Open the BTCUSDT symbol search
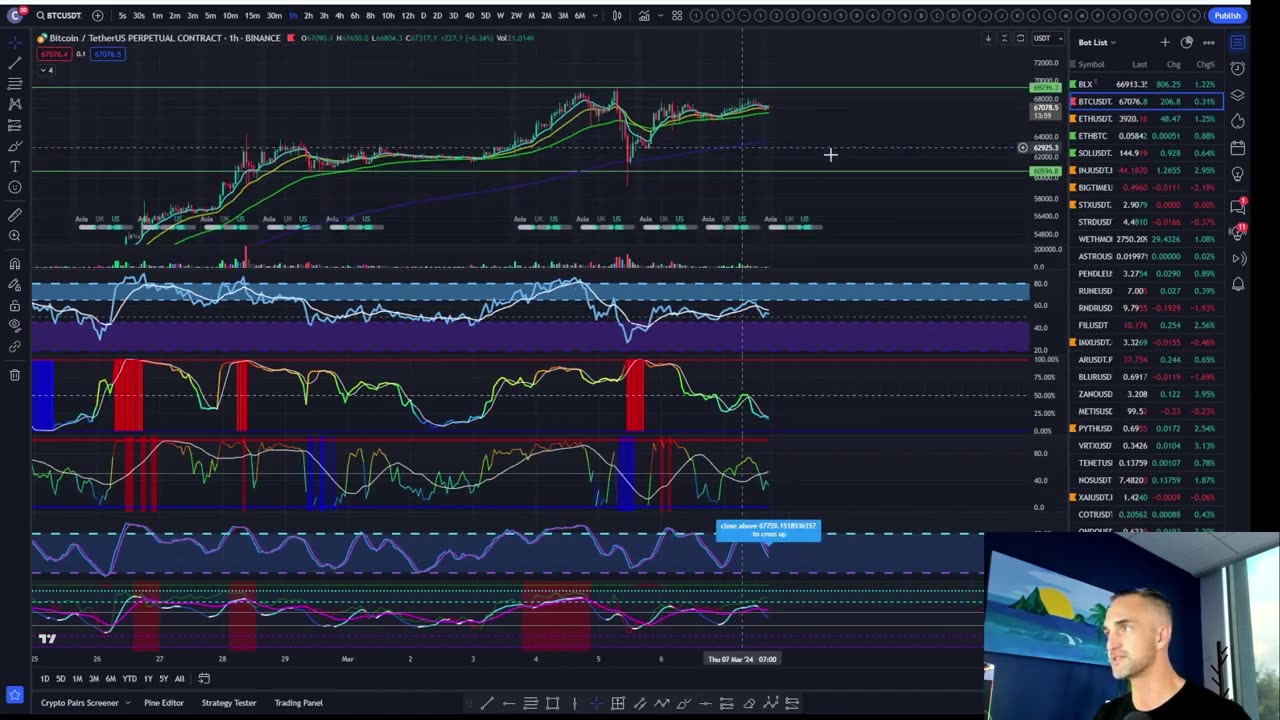The image size is (1280, 720). (x=59, y=15)
